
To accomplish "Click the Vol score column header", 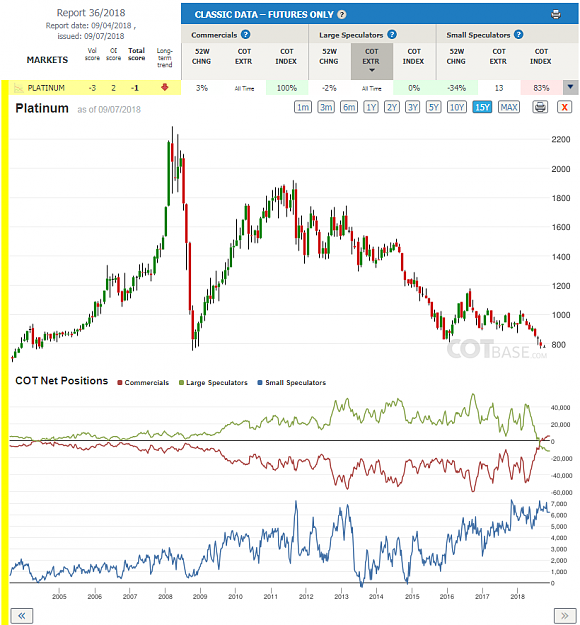I will 92,54.
